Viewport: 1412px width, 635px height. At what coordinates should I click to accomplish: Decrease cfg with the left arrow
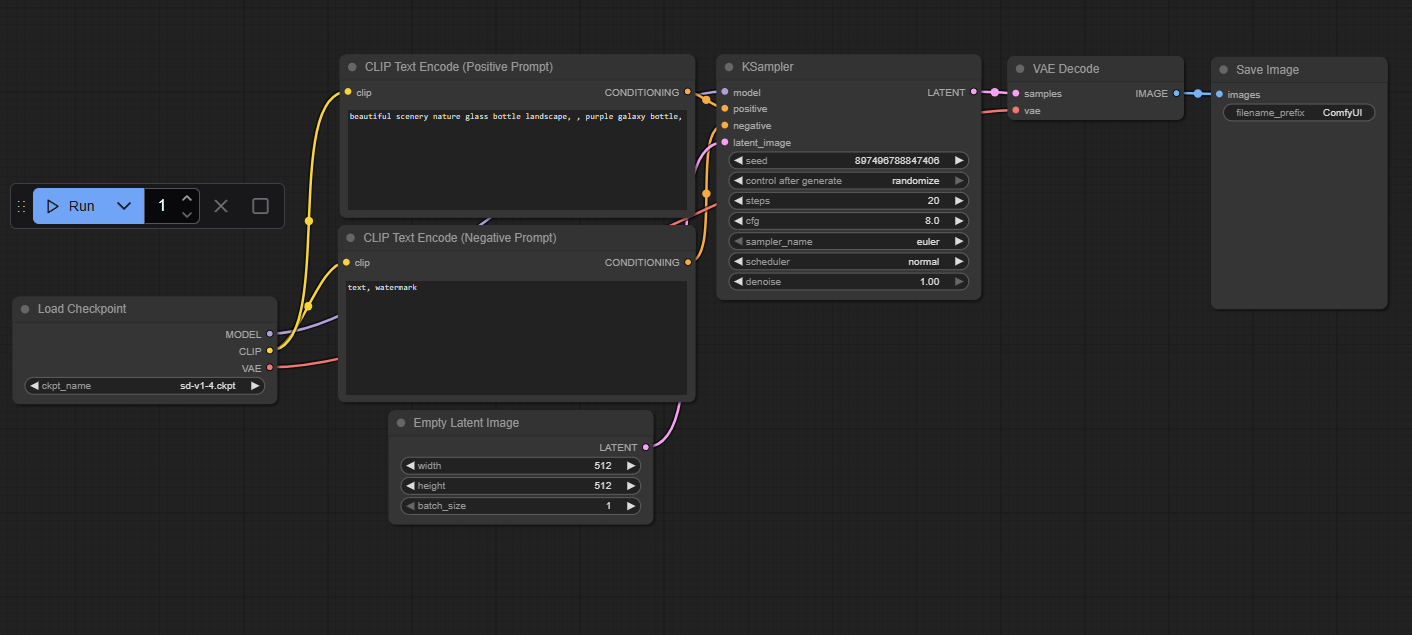pyautogui.click(x=738, y=221)
